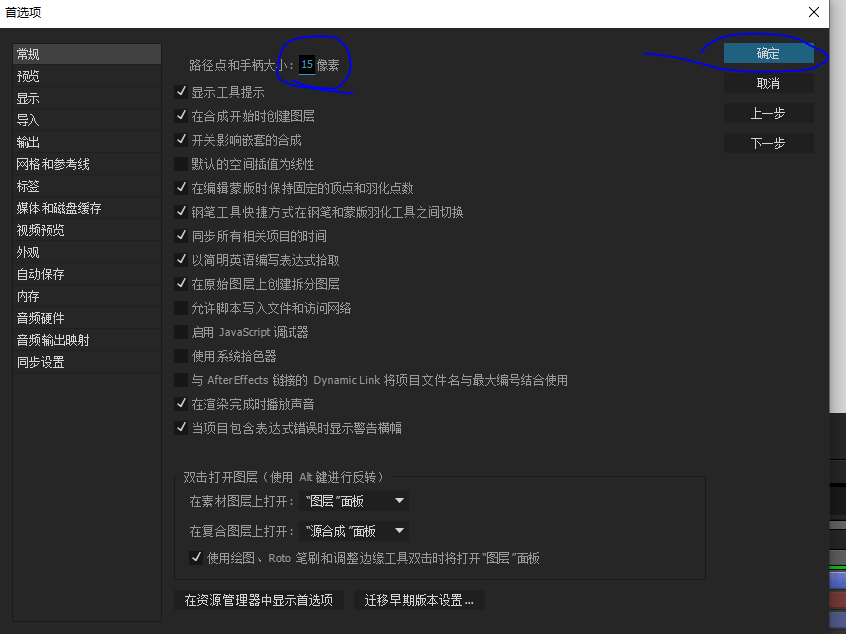The height and width of the screenshot is (634, 846).
Task: Enable 允许脚本写入文件和访问网络
Action: 181,307
